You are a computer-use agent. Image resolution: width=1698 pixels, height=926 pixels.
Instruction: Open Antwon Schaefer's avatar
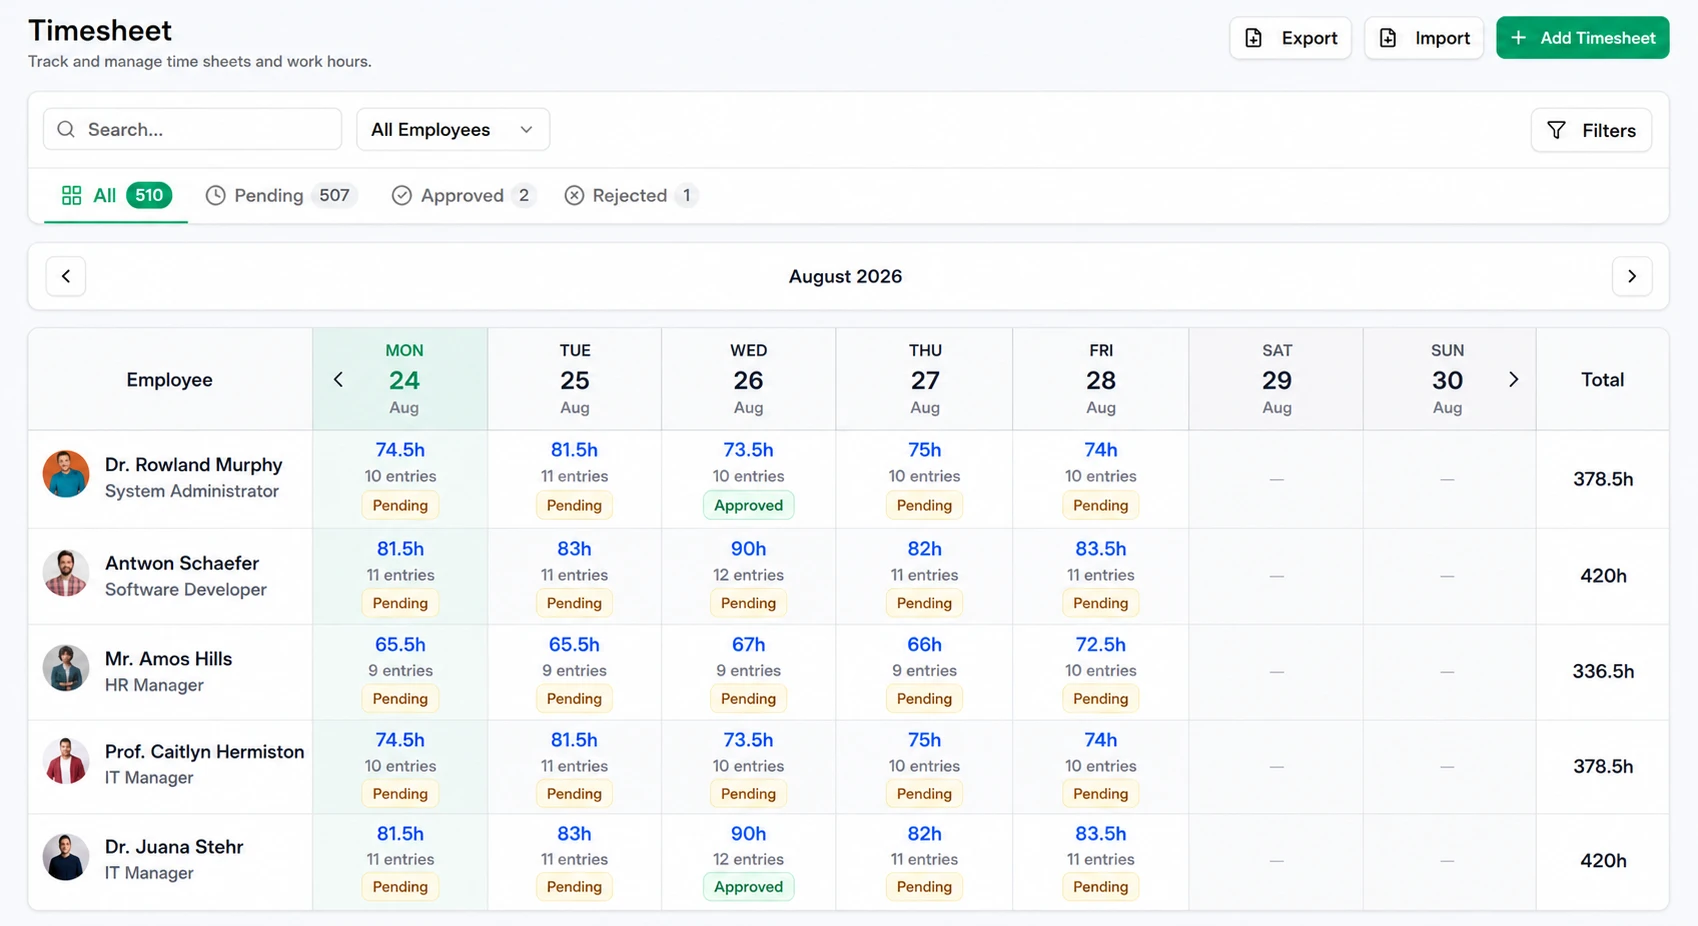click(x=66, y=573)
